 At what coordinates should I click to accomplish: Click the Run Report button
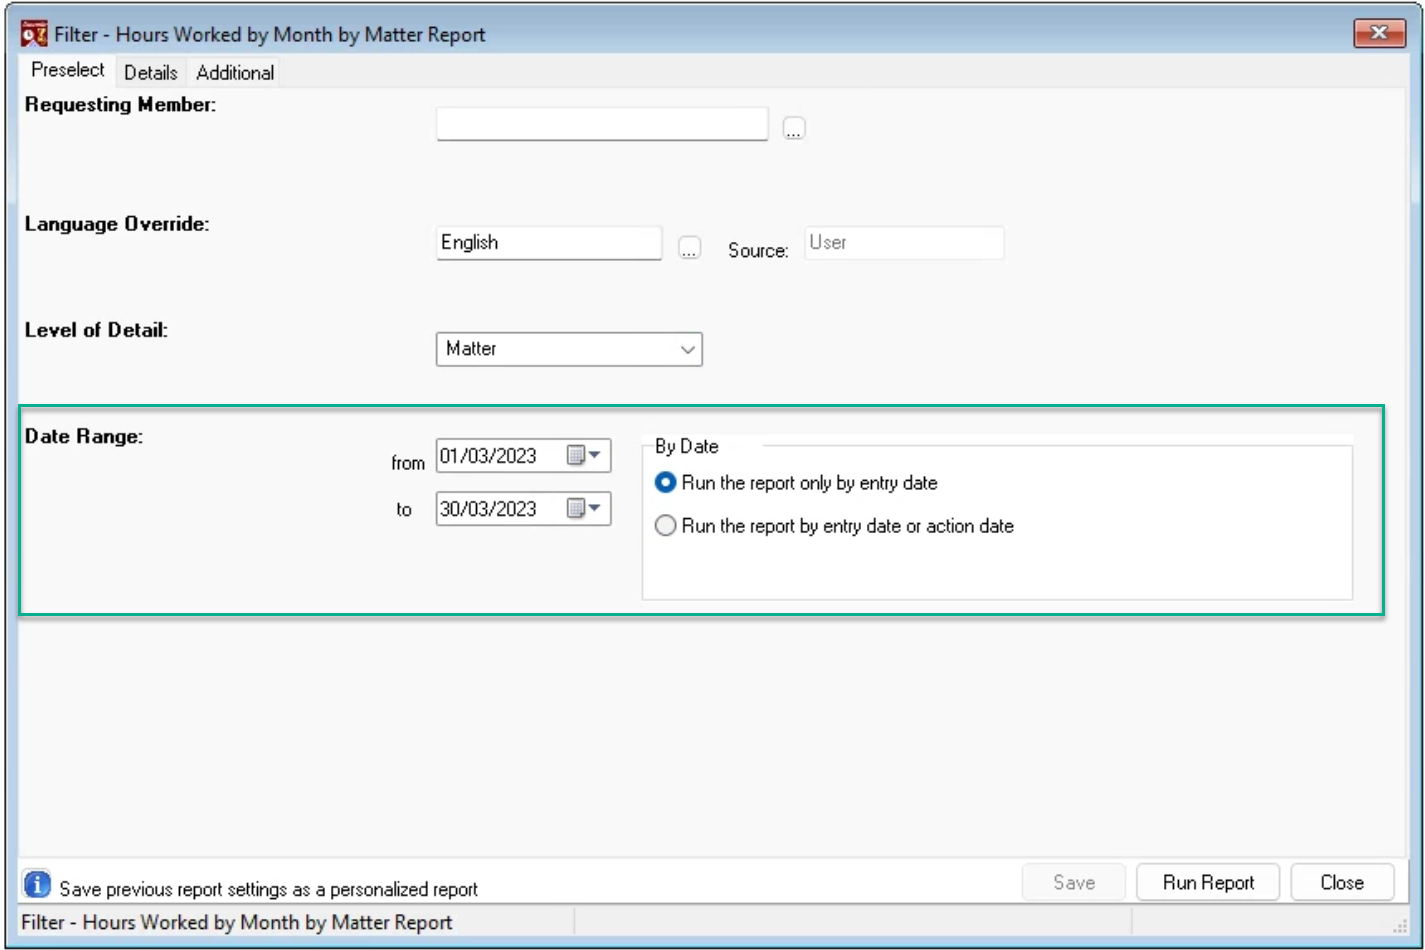point(1208,883)
